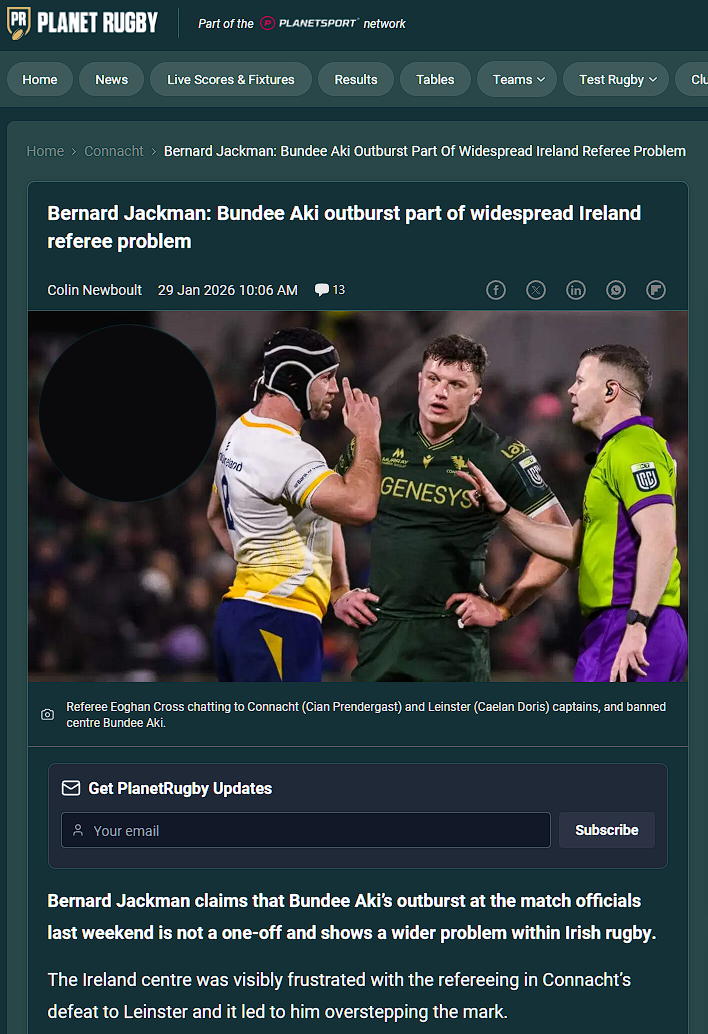Go to the Results page
Image resolution: width=708 pixels, height=1034 pixels.
point(356,80)
